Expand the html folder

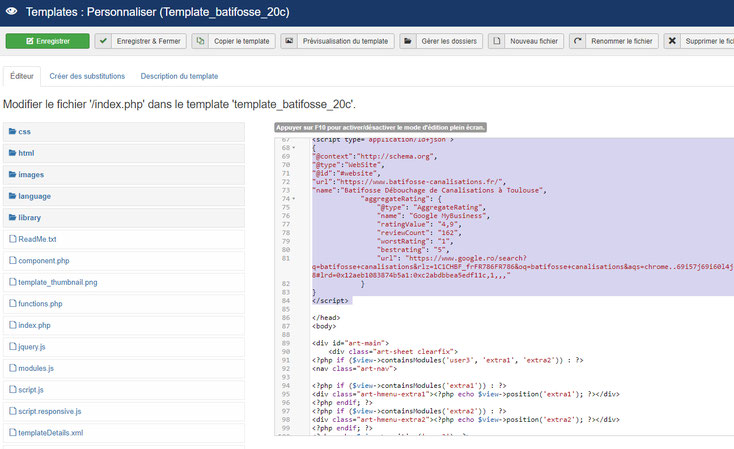[x=124, y=153]
